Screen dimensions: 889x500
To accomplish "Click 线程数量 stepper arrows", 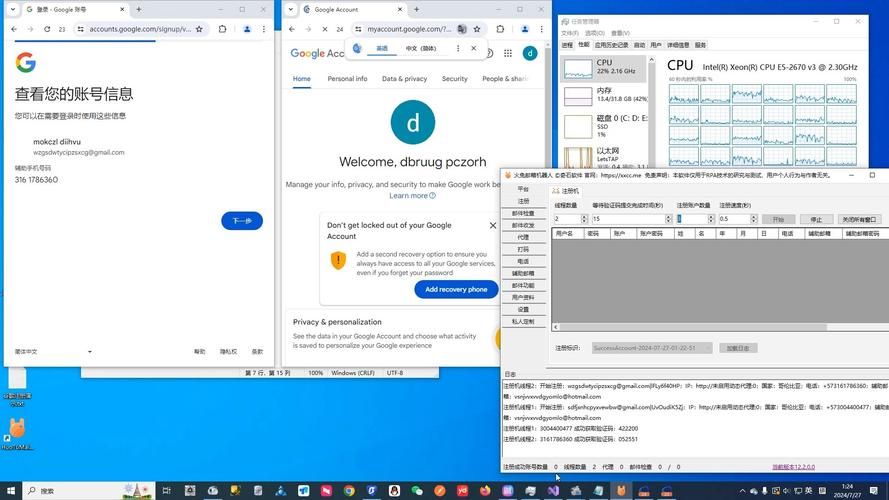I will coord(584,219).
